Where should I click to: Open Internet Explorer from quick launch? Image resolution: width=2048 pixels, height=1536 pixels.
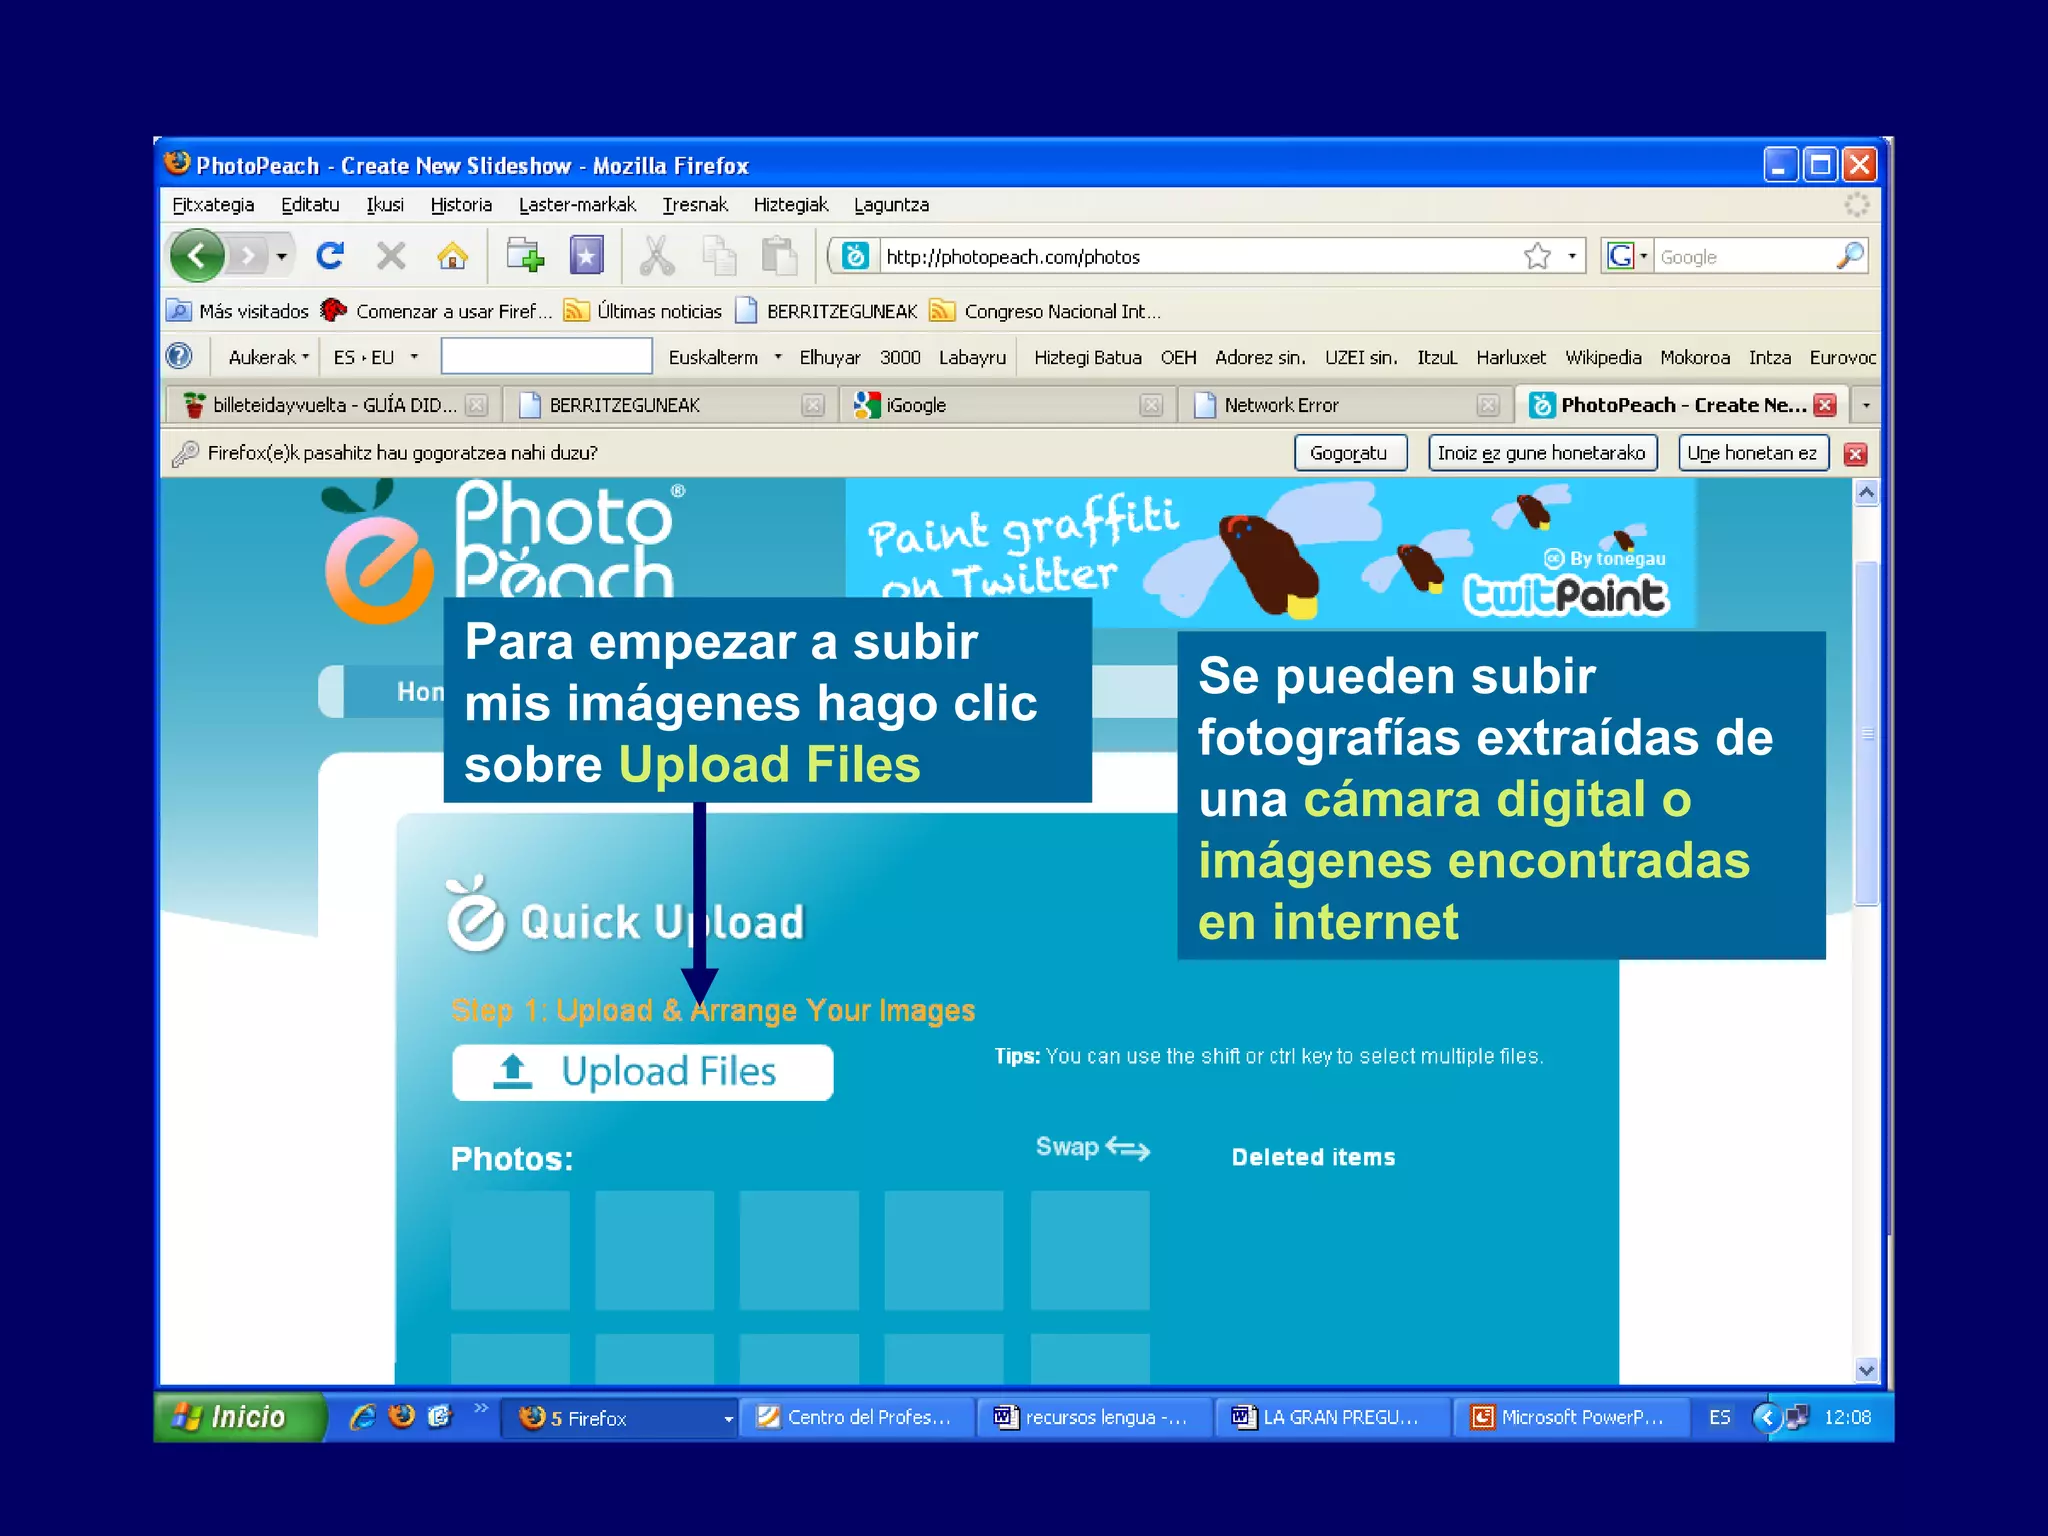coord(362,1416)
